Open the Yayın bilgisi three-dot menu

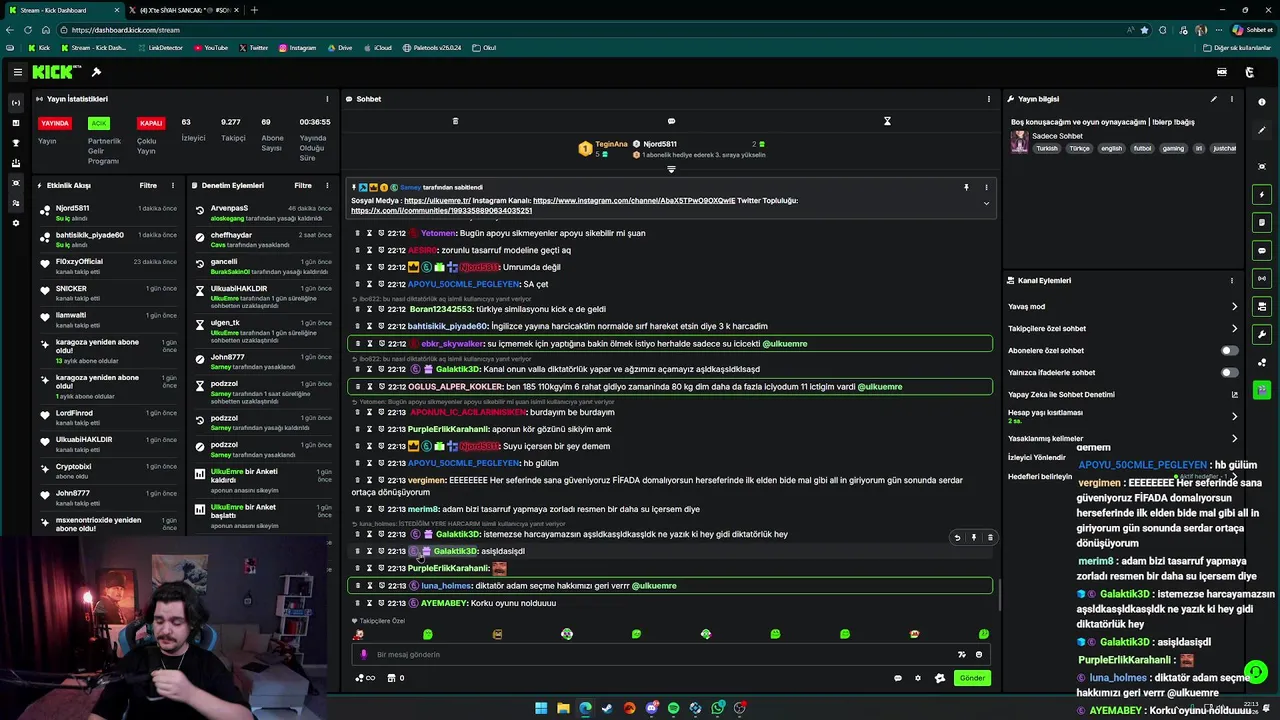pos(1231,99)
